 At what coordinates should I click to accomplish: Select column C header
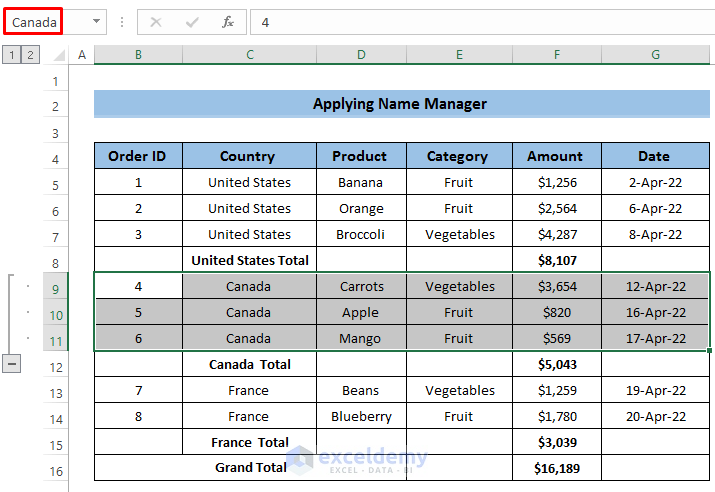pyautogui.click(x=249, y=55)
